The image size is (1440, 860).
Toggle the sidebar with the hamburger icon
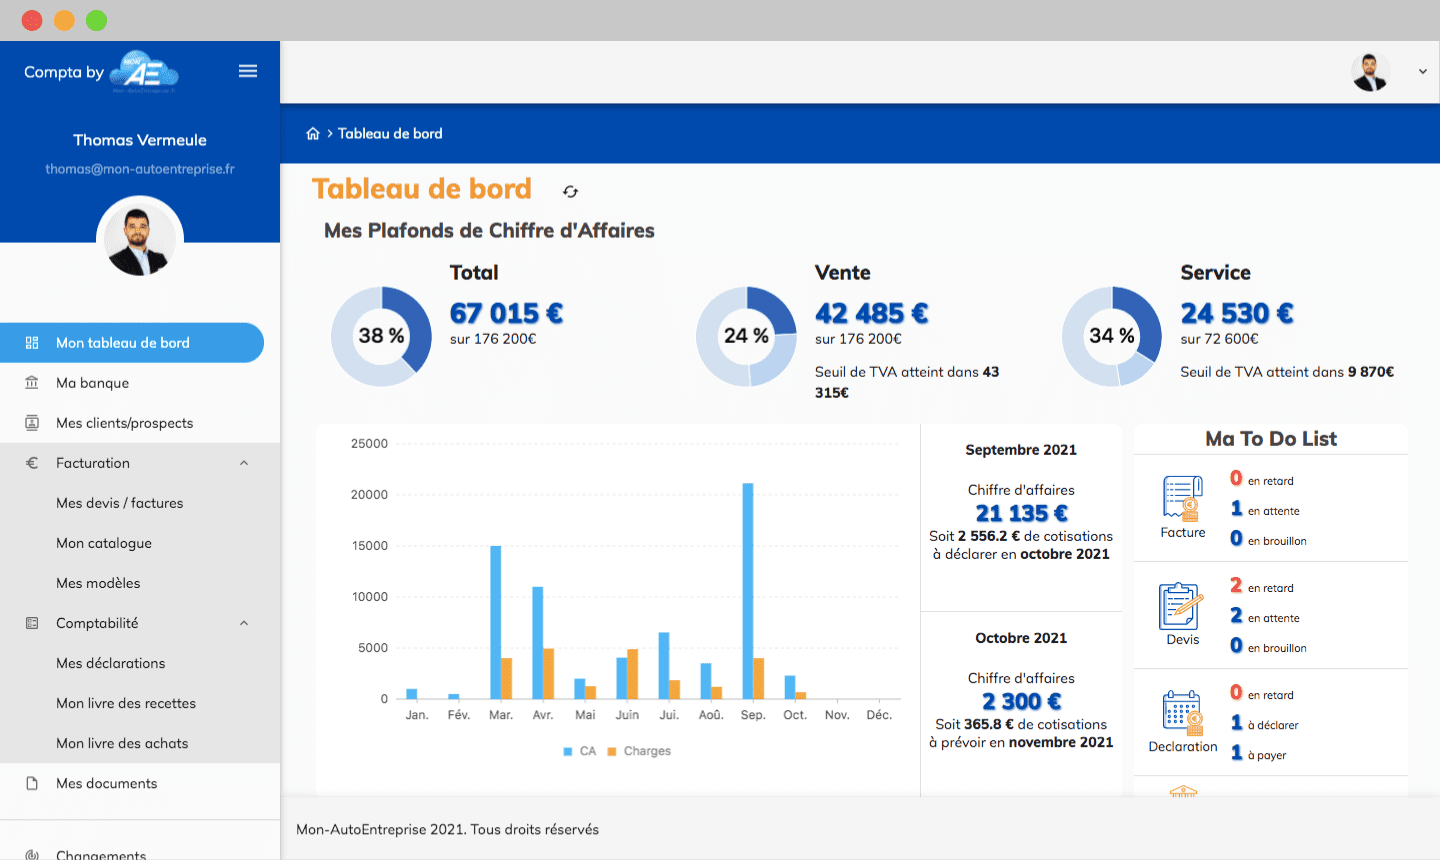[x=248, y=71]
